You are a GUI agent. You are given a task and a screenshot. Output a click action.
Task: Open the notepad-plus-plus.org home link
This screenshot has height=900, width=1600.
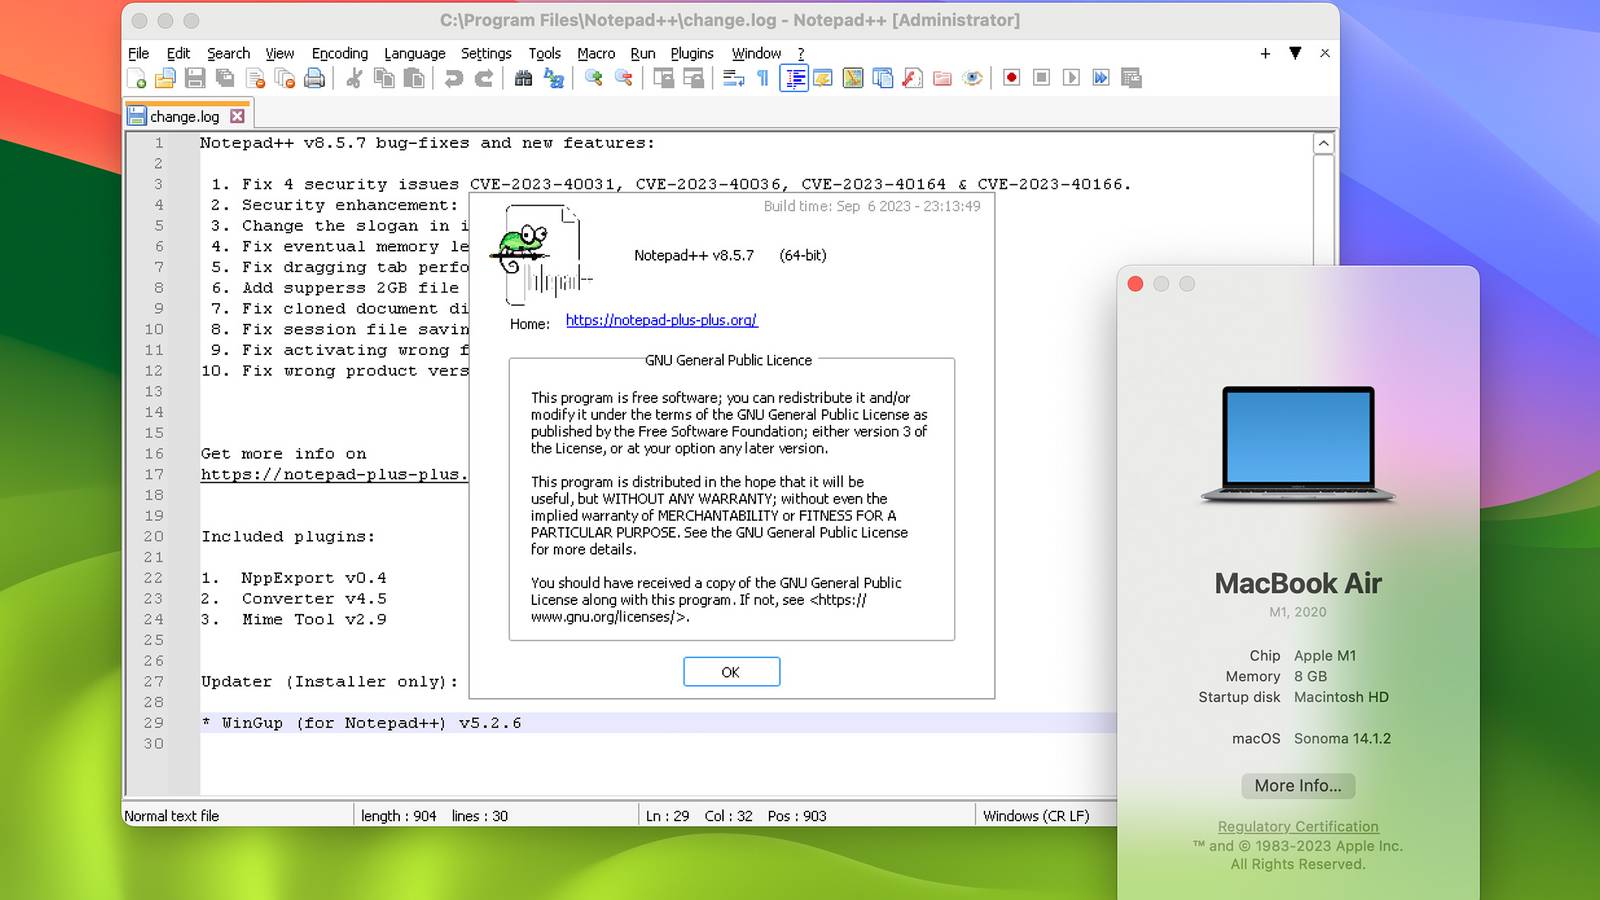pyautogui.click(x=661, y=320)
